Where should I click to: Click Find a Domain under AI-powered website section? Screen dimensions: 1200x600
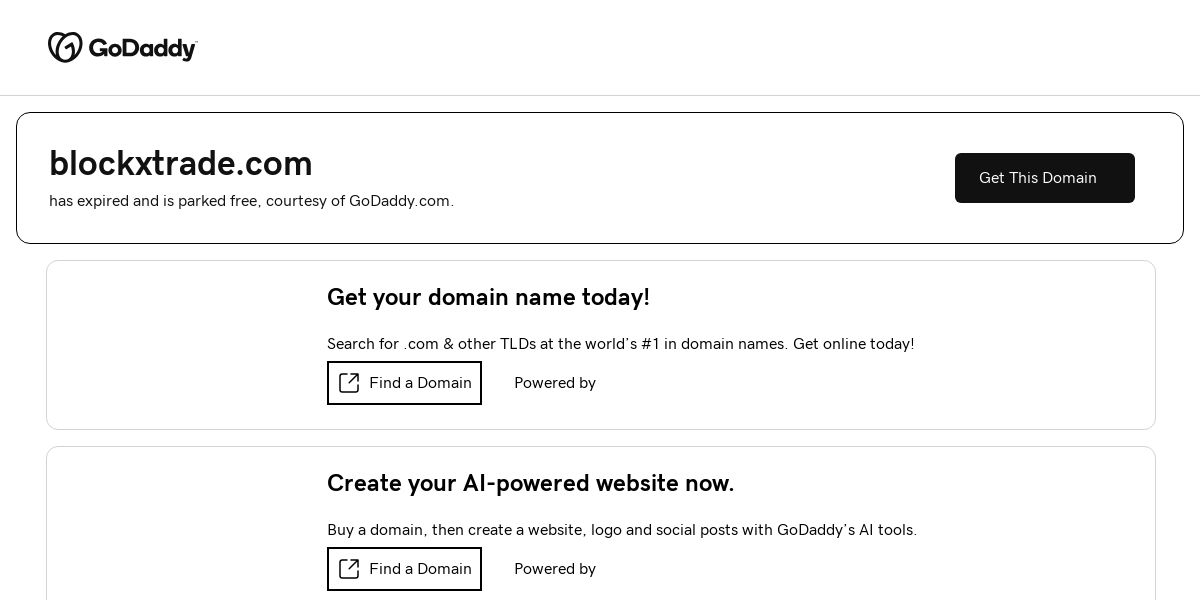[404, 569]
